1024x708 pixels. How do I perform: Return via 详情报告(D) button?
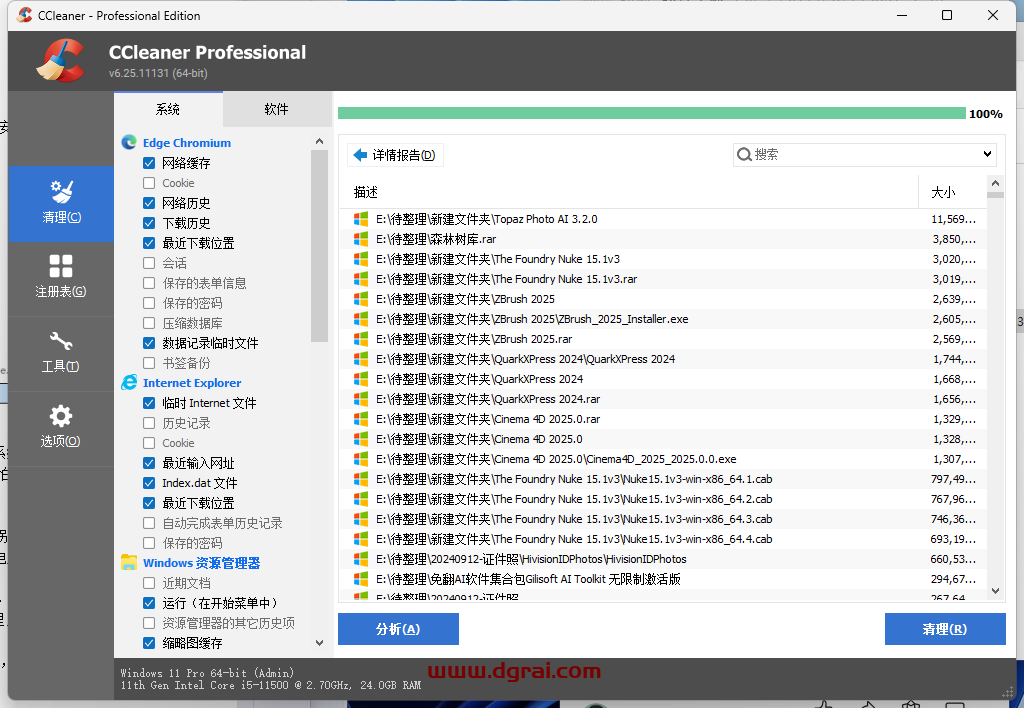(x=396, y=155)
